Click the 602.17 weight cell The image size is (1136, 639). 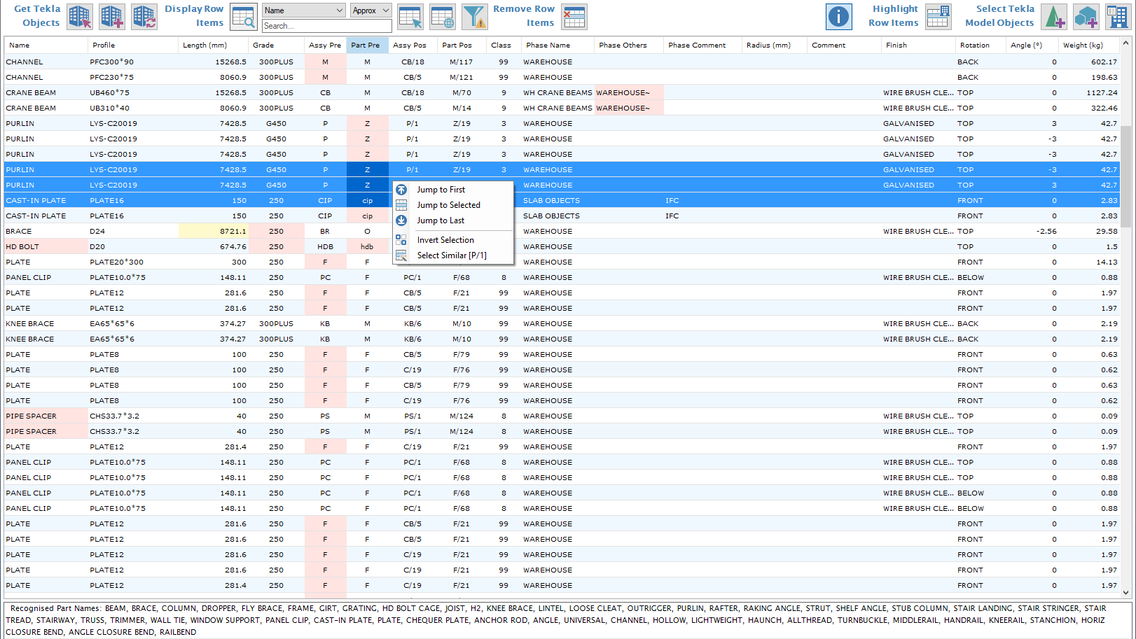[1089, 62]
